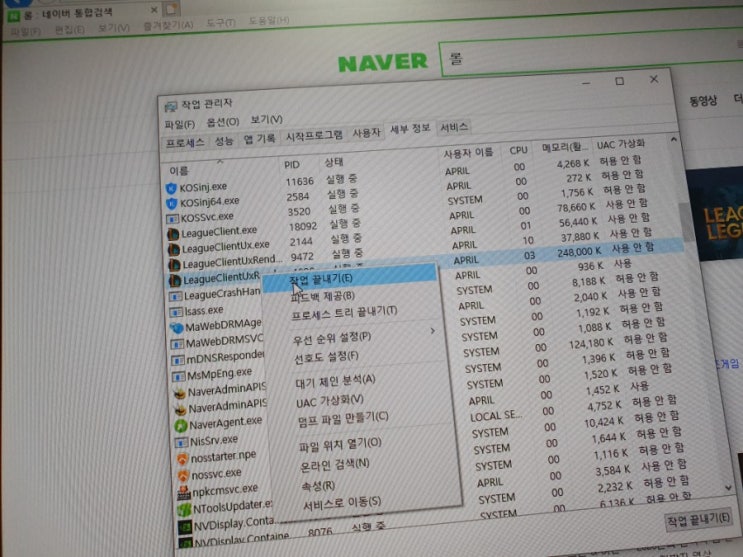Click the 작업 끝내기(E) button at bottom
The image size is (743, 557).
coord(698,520)
